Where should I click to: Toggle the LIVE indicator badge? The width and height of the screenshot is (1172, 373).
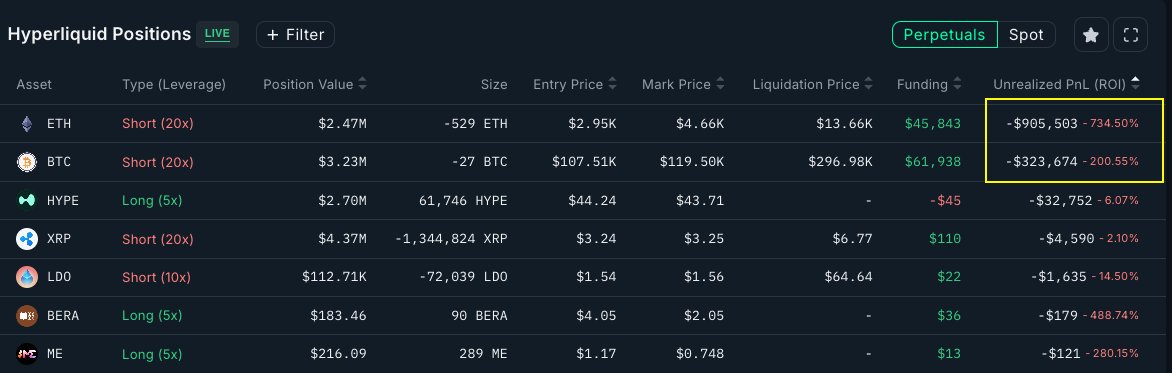click(217, 34)
